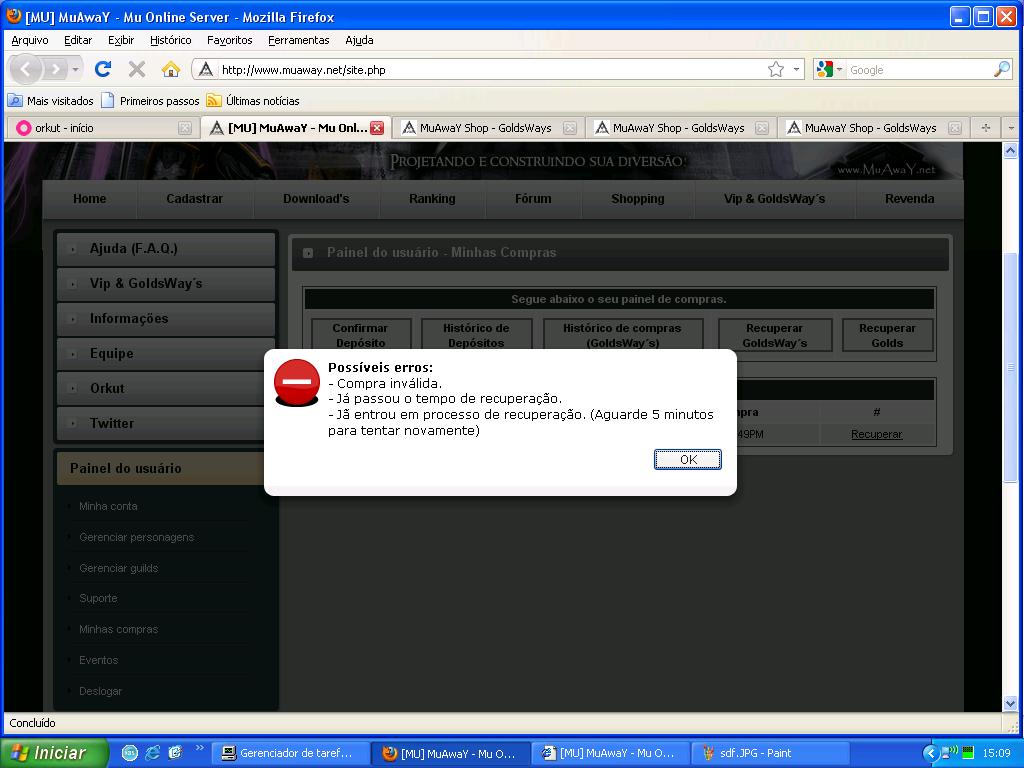This screenshot has height=768, width=1024.
Task: Open Gerenciar personagens link
Action: tap(136, 537)
